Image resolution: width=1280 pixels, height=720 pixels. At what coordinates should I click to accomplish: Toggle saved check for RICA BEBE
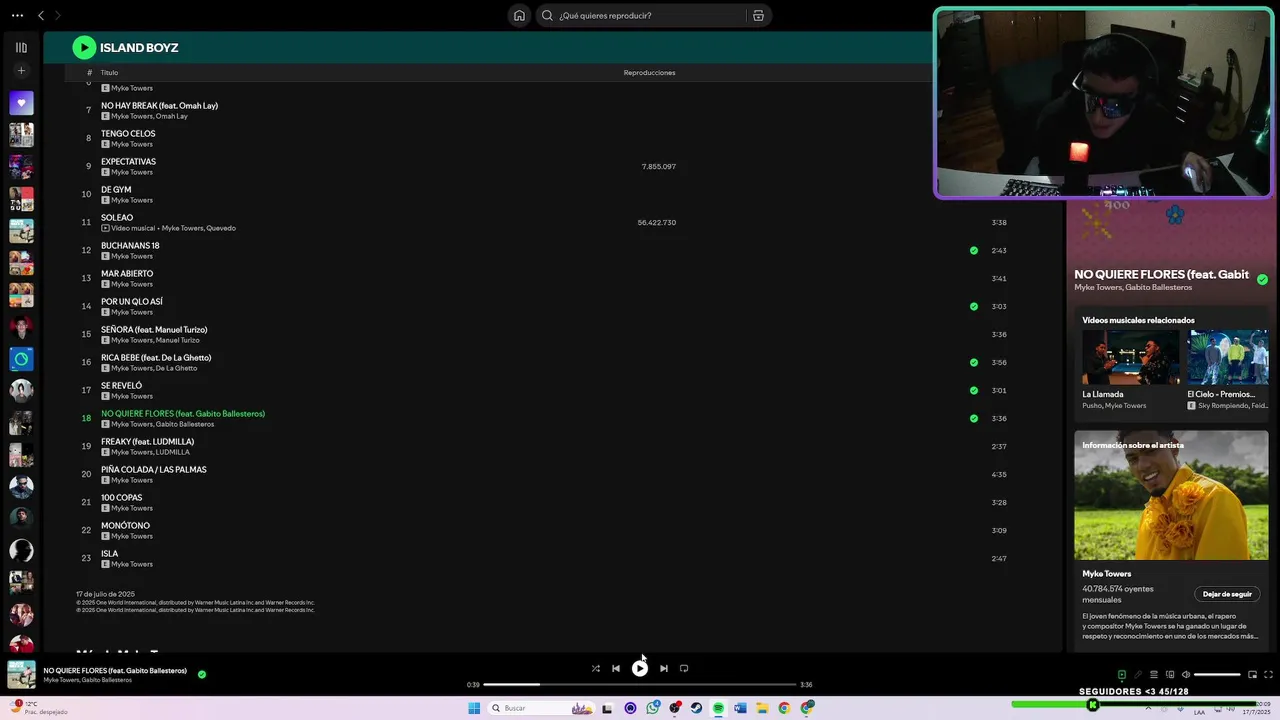click(x=974, y=362)
